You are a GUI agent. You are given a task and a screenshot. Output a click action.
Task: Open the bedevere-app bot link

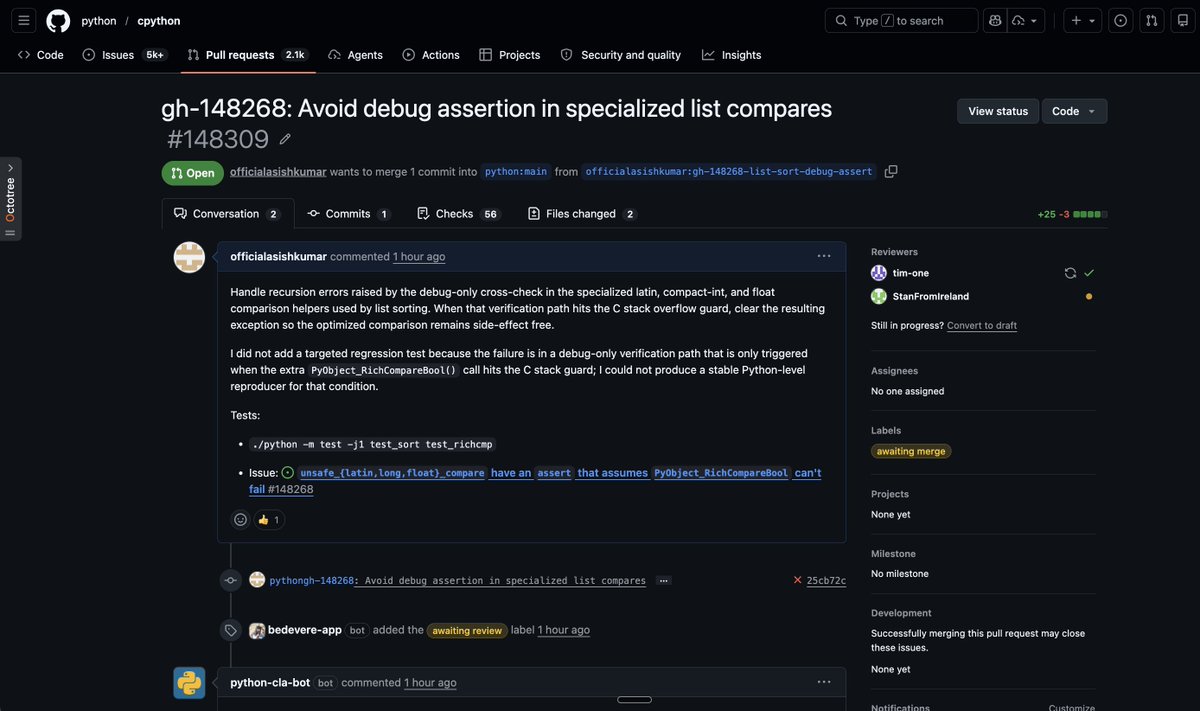pos(305,630)
